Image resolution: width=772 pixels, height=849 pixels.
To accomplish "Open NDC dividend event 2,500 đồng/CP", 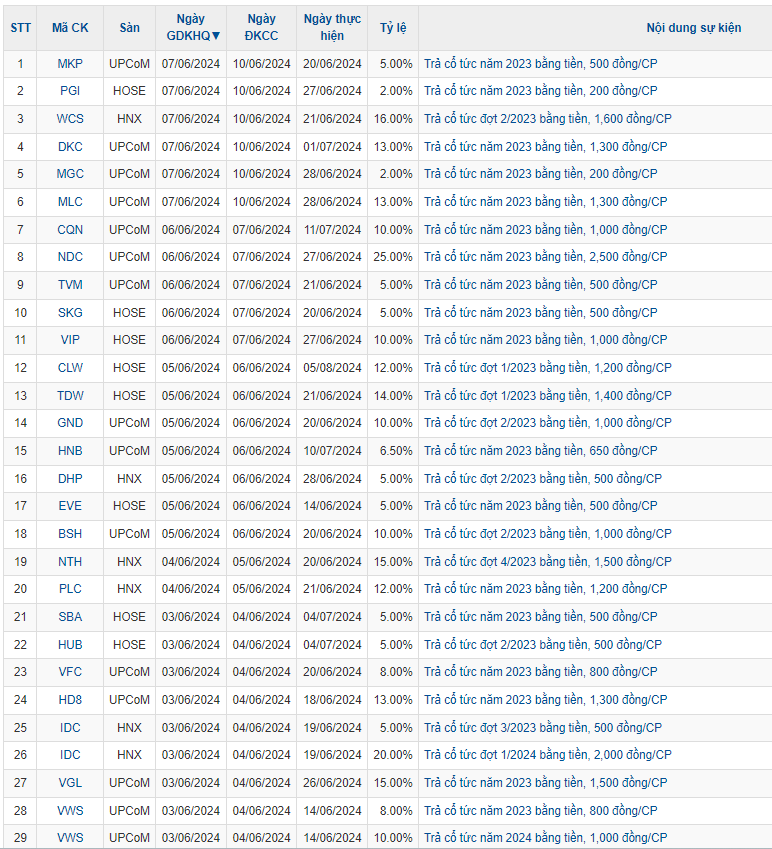I will (547, 257).
